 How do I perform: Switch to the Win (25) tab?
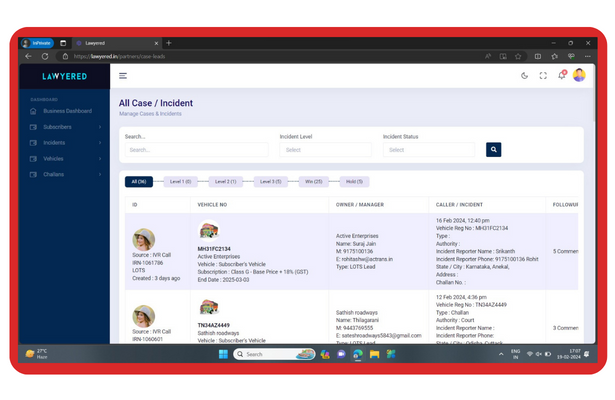point(314,182)
